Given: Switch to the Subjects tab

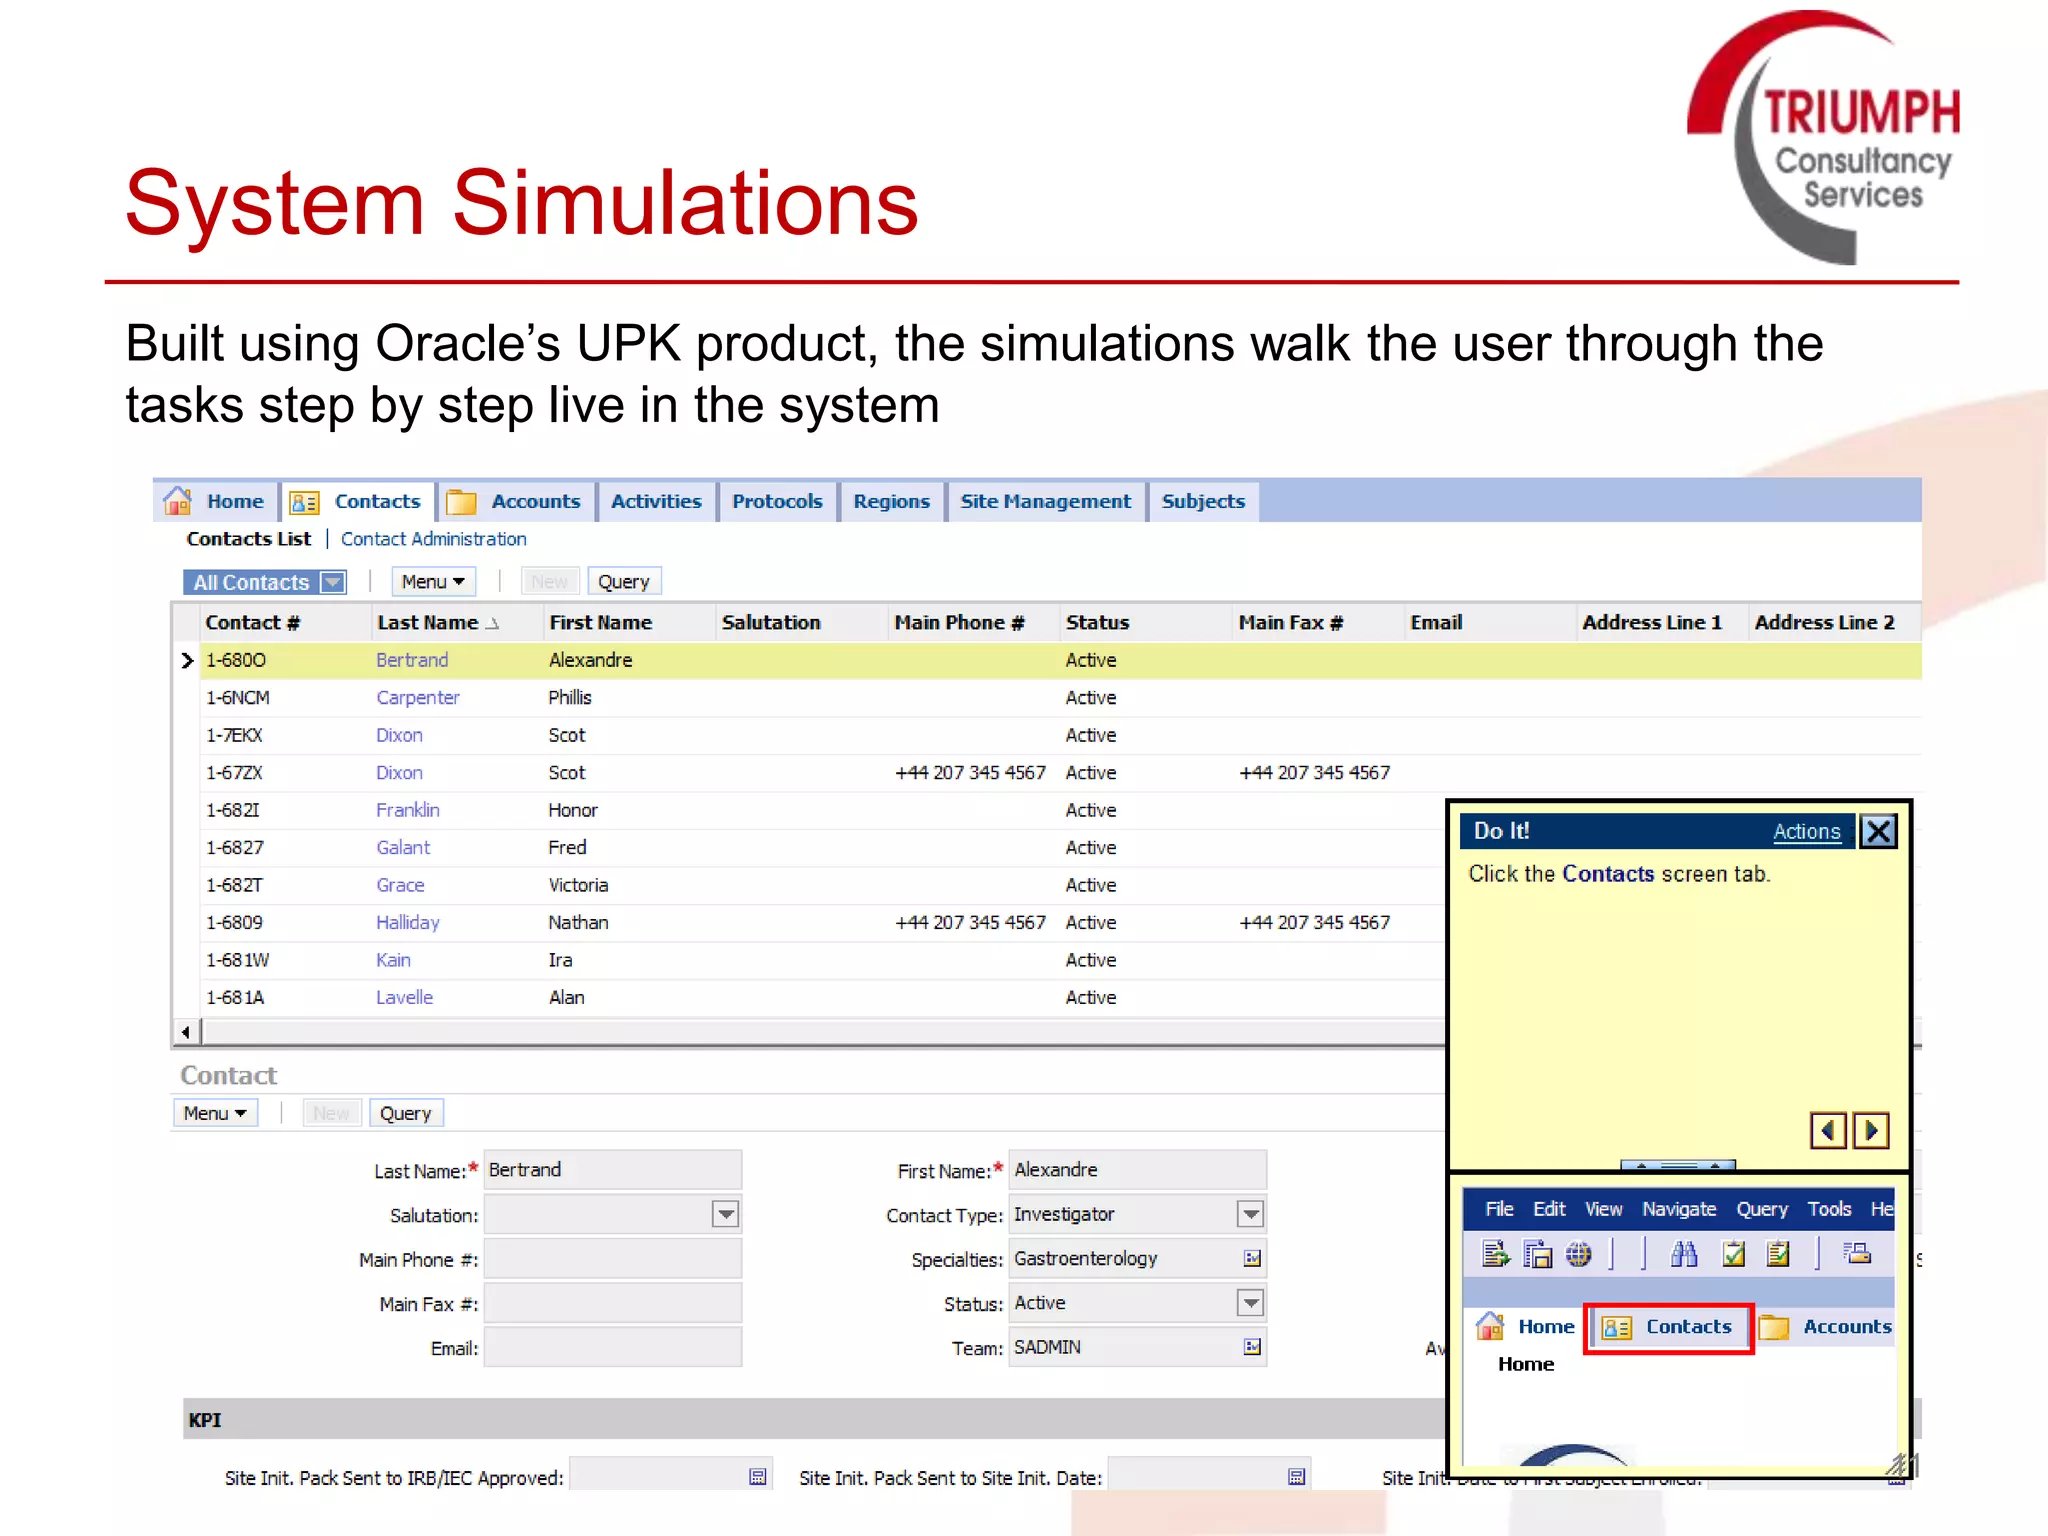Looking at the screenshot, I should coord(1203,502).
